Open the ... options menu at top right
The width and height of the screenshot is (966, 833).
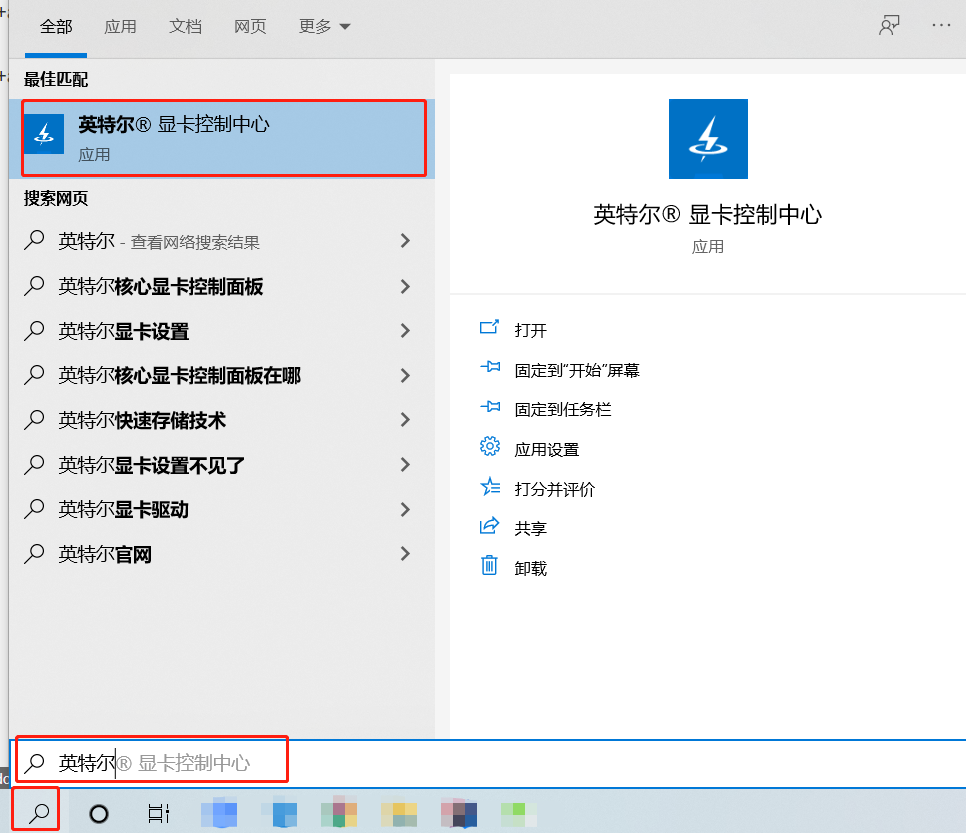(x=942, y=25)
